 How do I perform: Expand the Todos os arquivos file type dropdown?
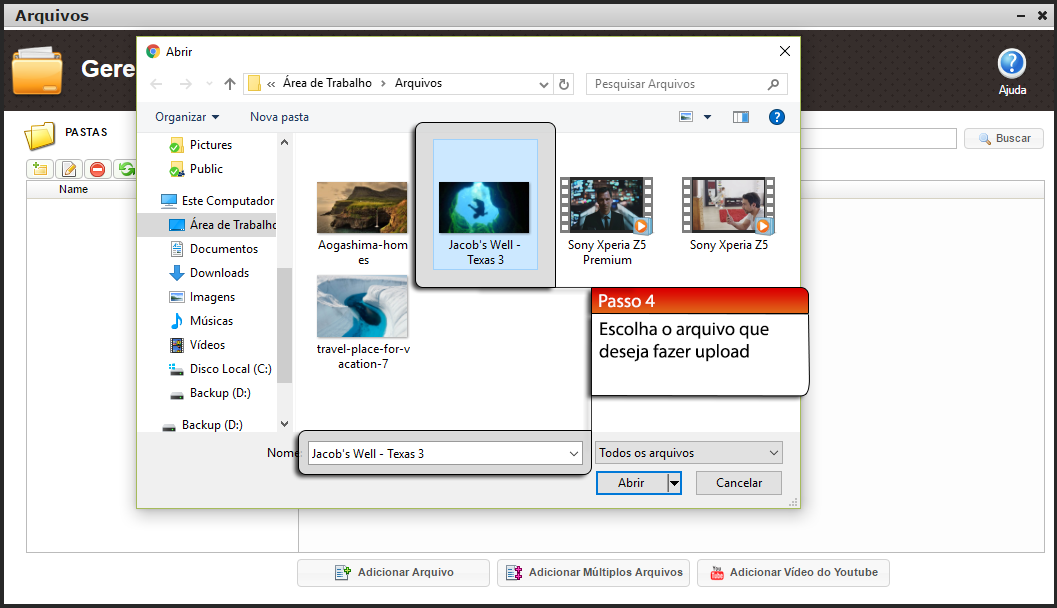pos(688,453)
